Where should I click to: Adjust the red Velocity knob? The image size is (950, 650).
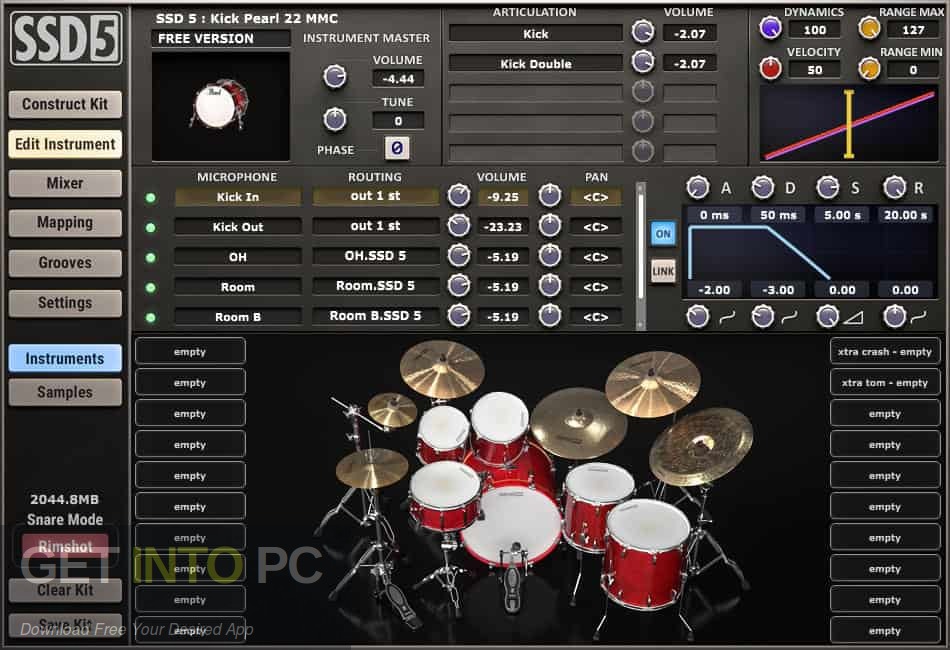[769, 68]
